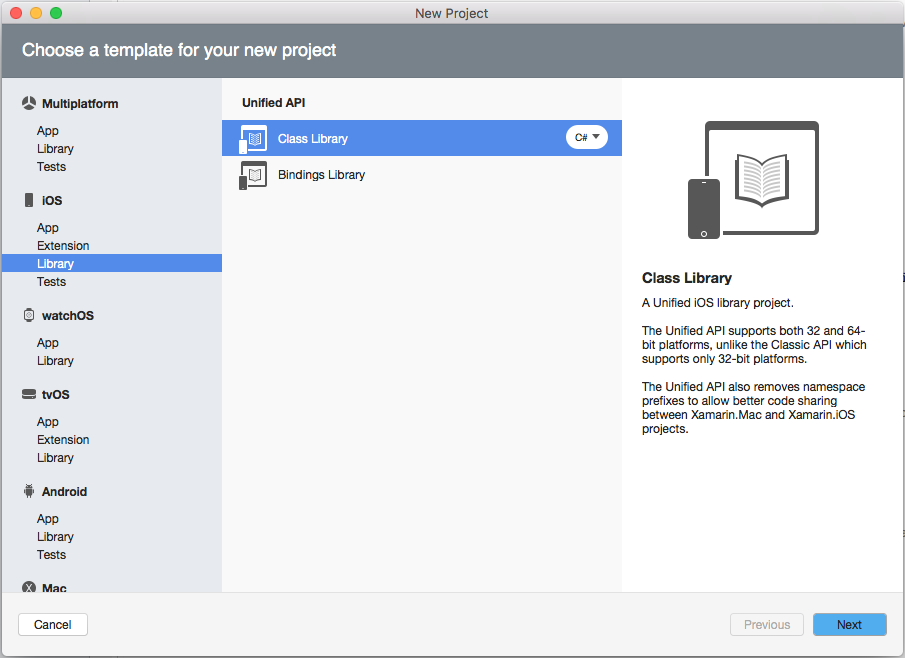Select Extension under iOS

63,245
